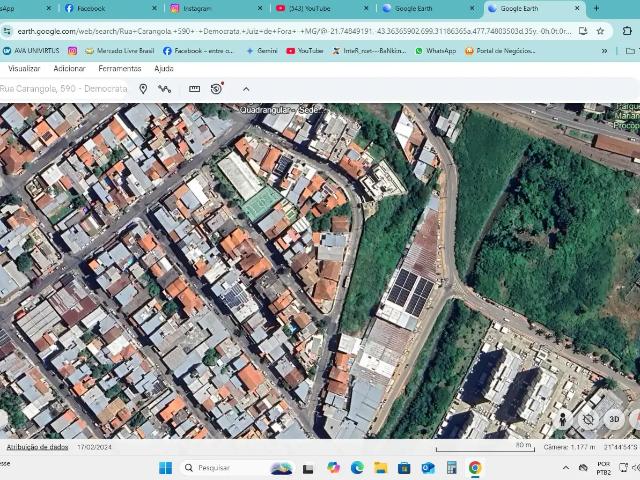
Task: Click the Rua Carangola search field
Action: click(x=64, y=89)
